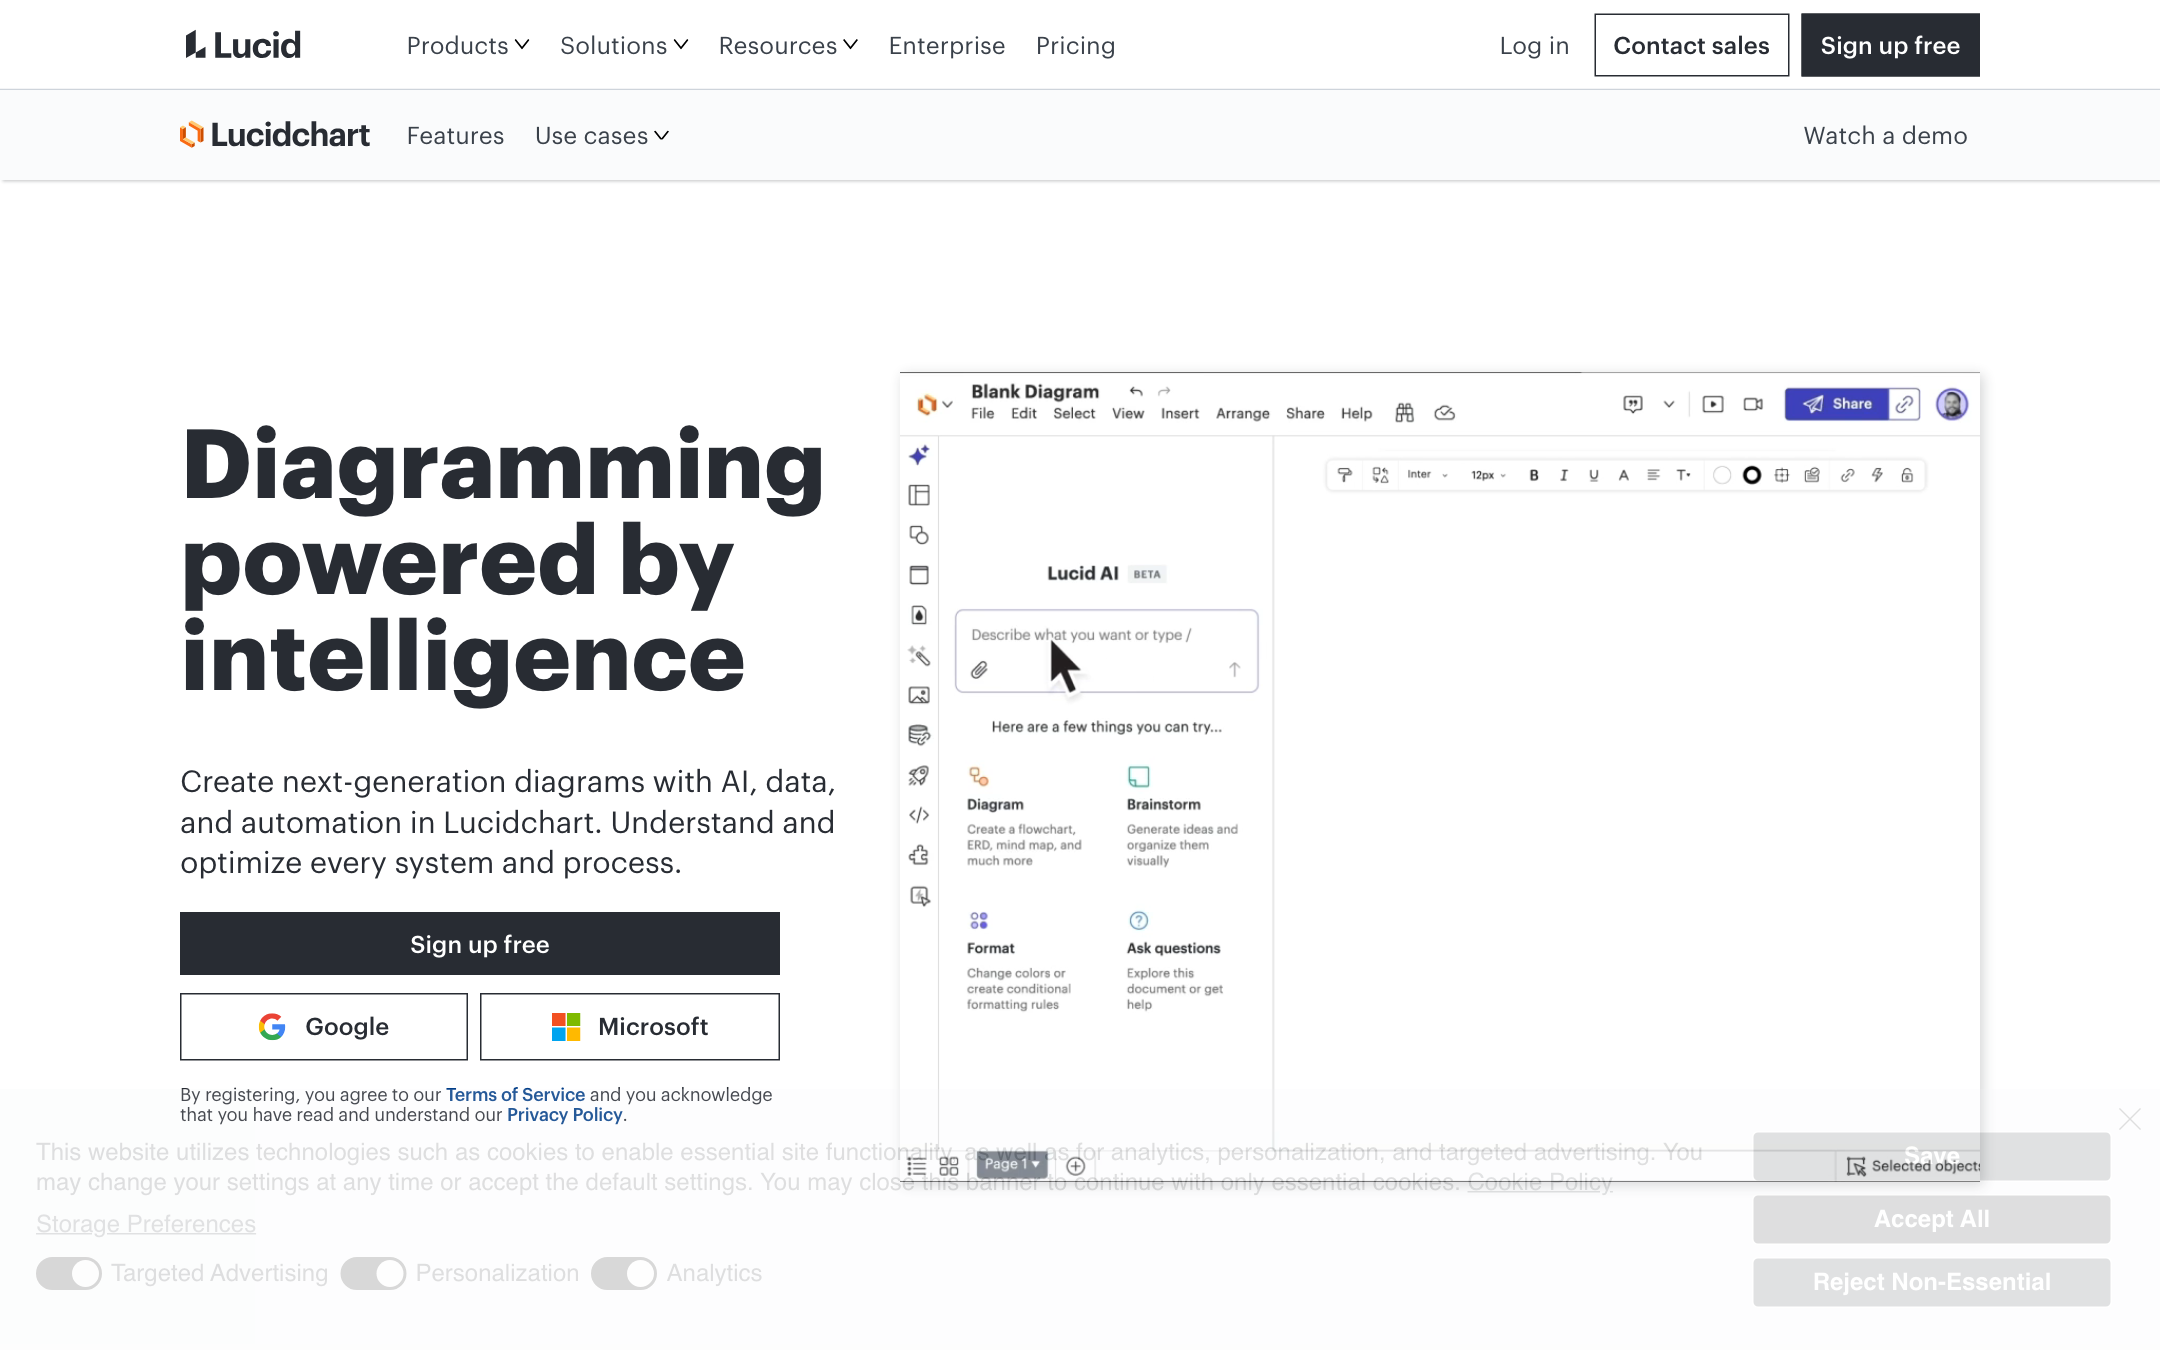Click the add page plus icon

pyautogui.click(x=1076, y=1166)
